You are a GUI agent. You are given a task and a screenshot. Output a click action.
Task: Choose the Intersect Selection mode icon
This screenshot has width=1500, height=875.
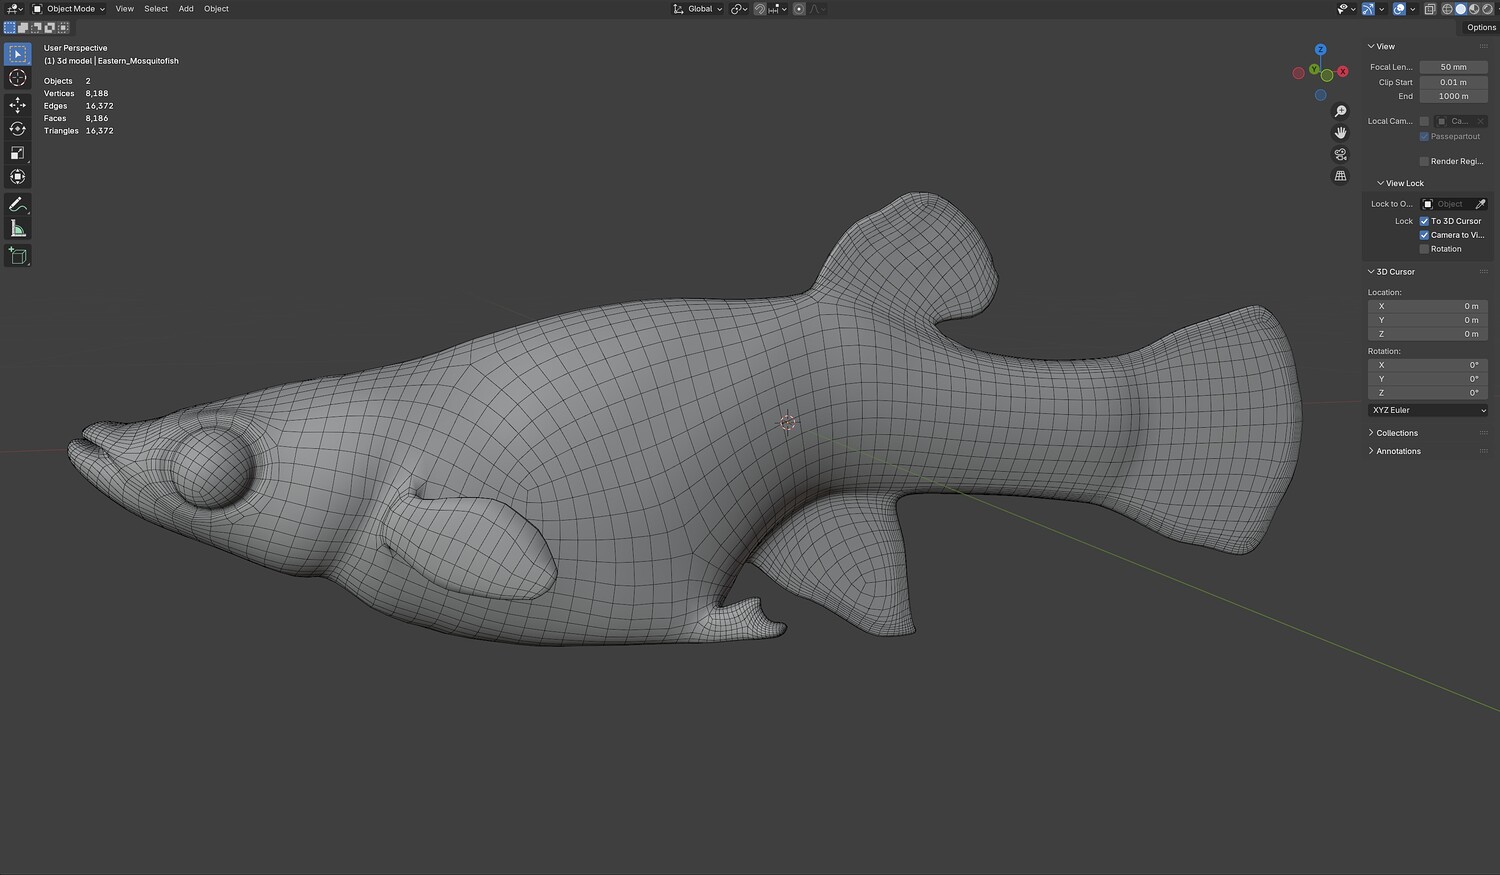point(63,28)
